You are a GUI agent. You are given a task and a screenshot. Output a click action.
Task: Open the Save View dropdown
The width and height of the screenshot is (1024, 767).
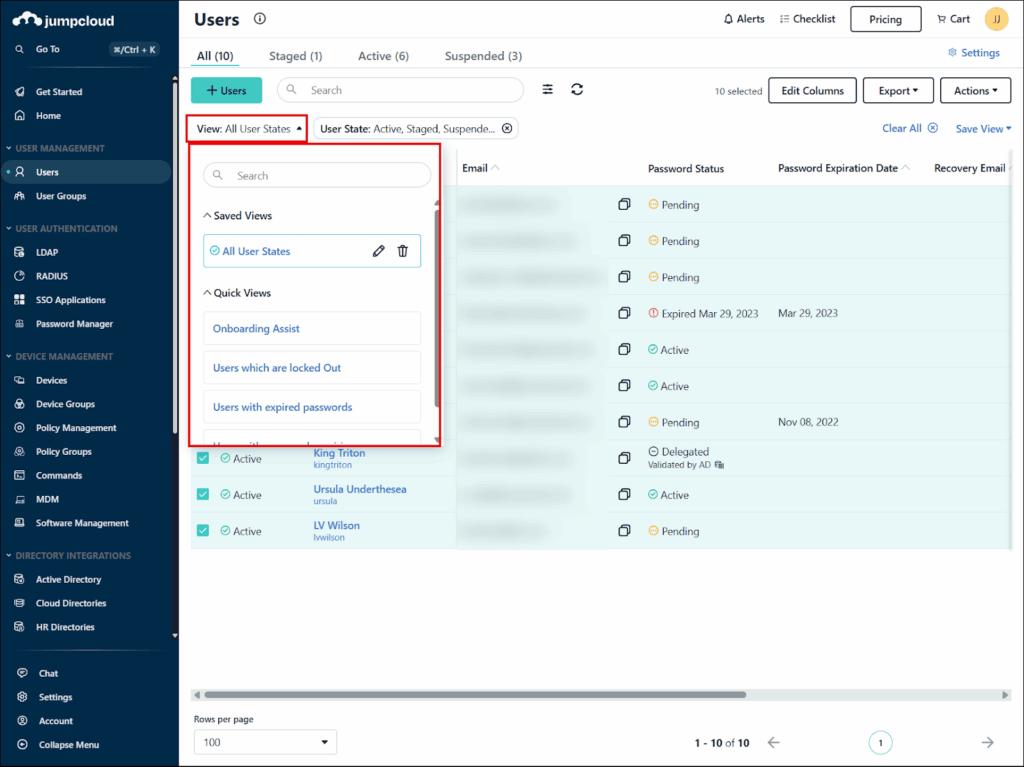pyautogui.click(x=984, y=129)
